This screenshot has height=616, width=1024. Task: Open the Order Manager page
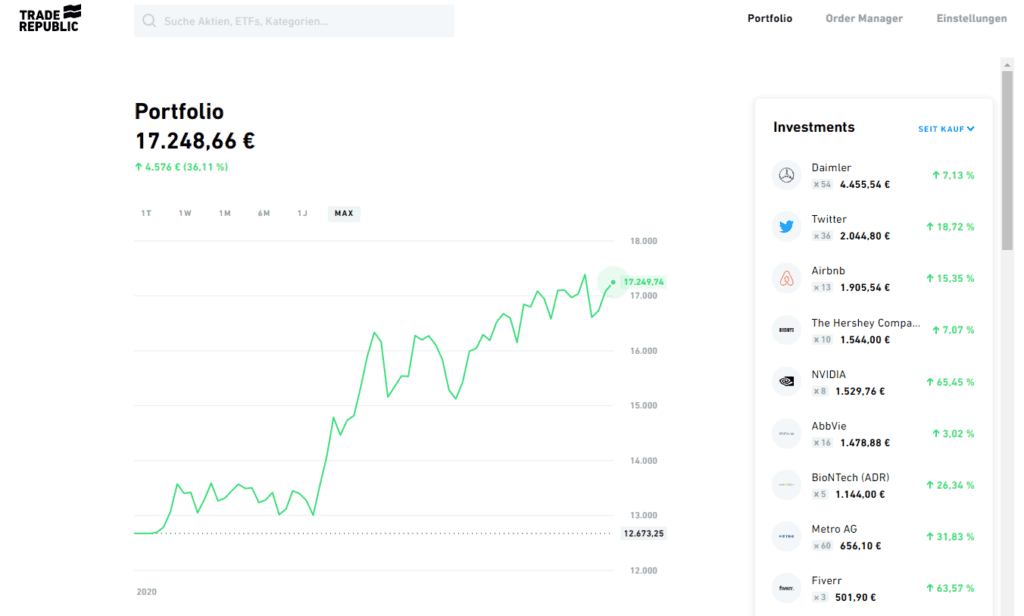click(x=864, y=18)
